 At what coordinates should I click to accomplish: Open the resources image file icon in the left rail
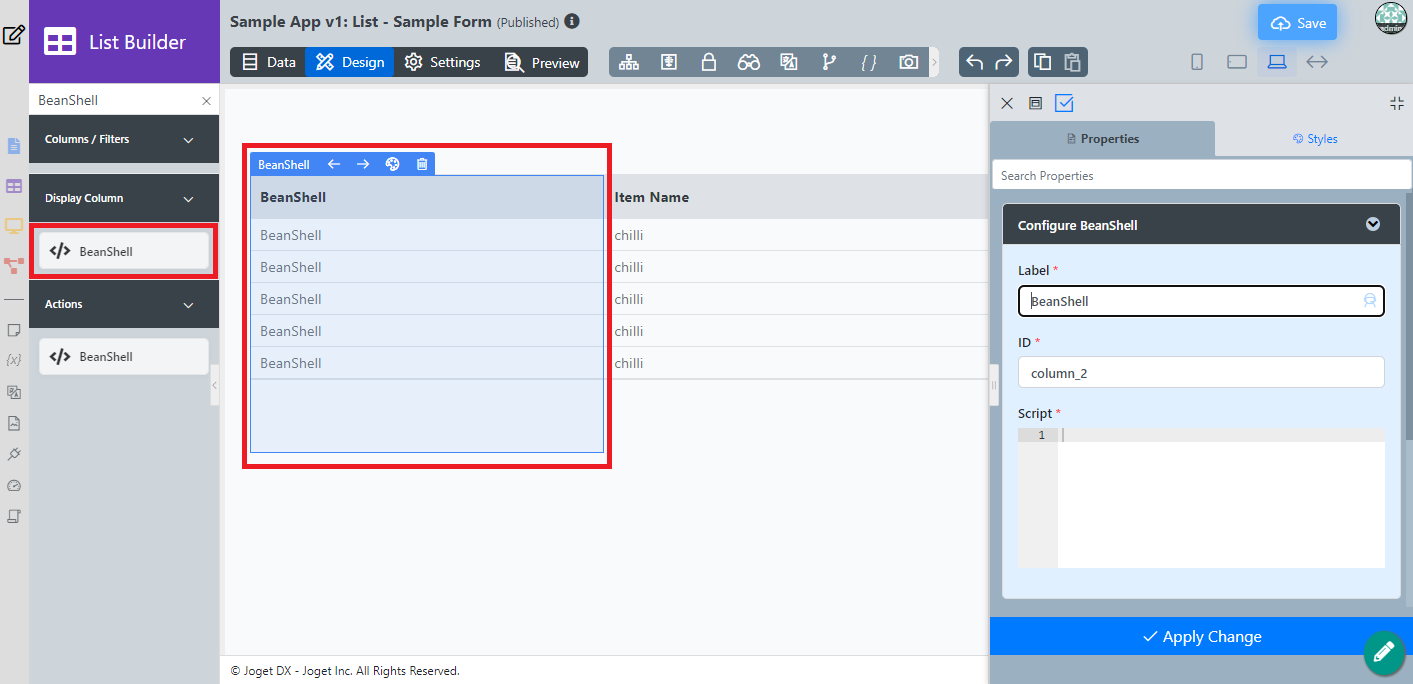click(x=14, y=423)
